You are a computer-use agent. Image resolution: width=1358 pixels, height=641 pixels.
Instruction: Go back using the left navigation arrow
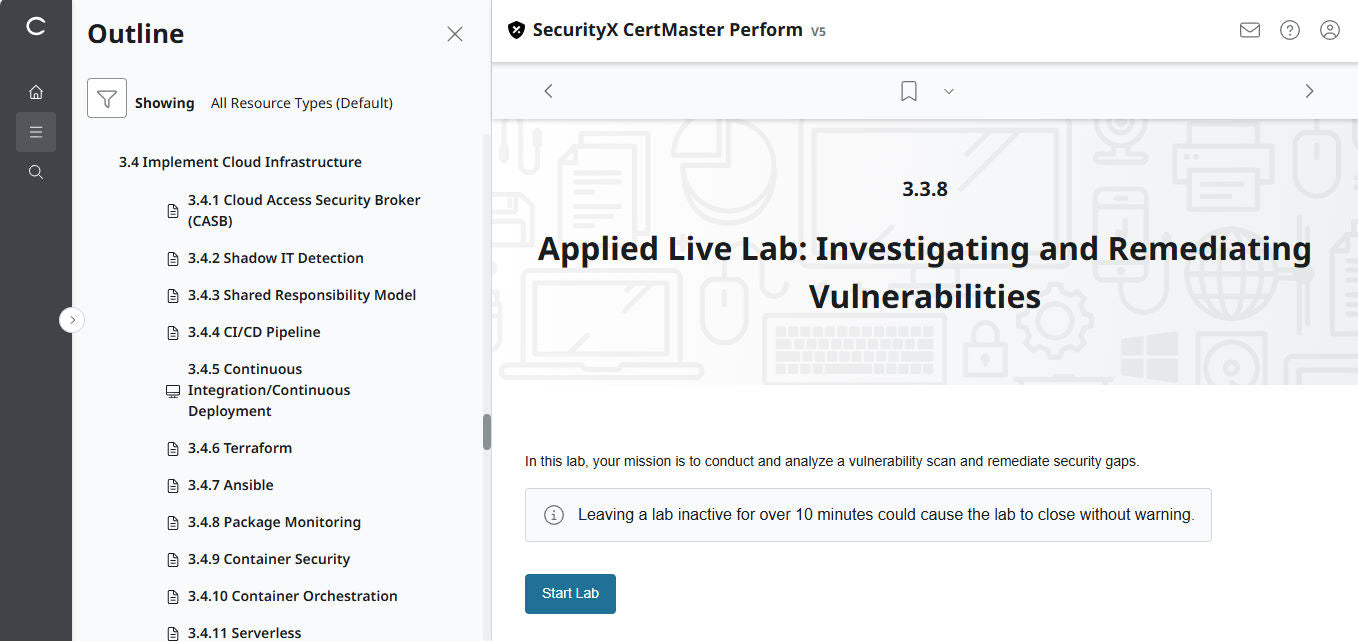pos(548,90)
